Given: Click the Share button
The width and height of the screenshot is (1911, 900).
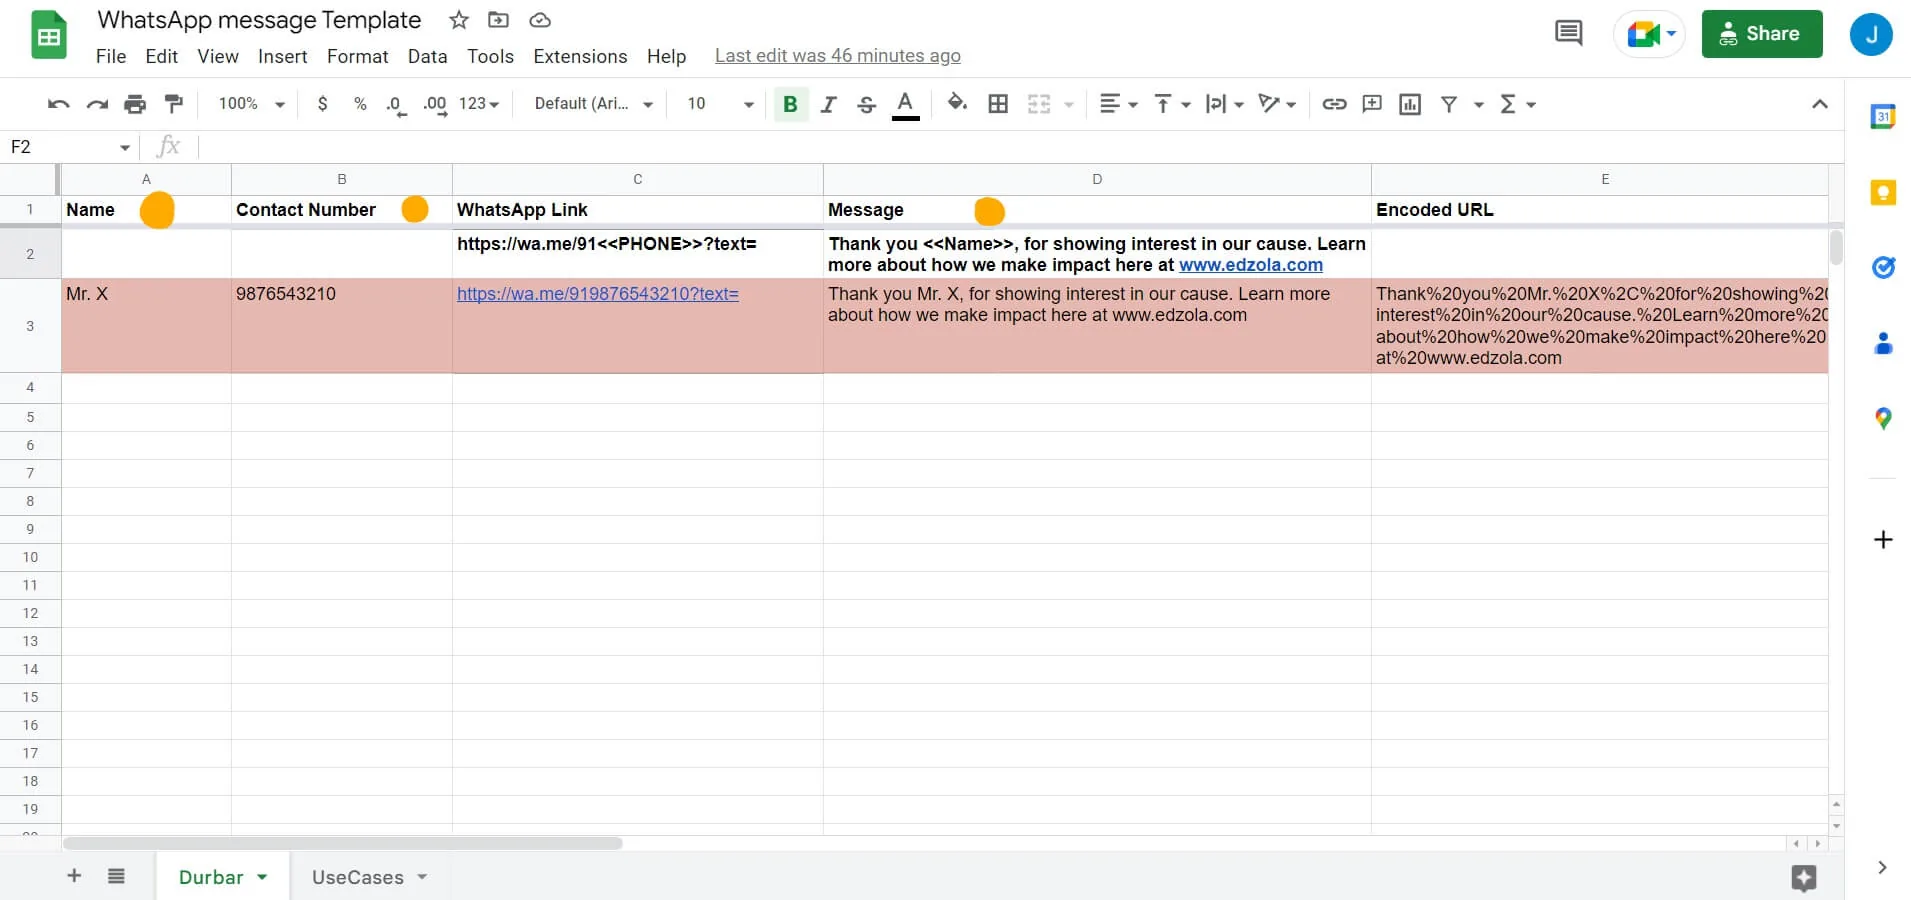Looking at the screenshot, I should coord(1762,34).
